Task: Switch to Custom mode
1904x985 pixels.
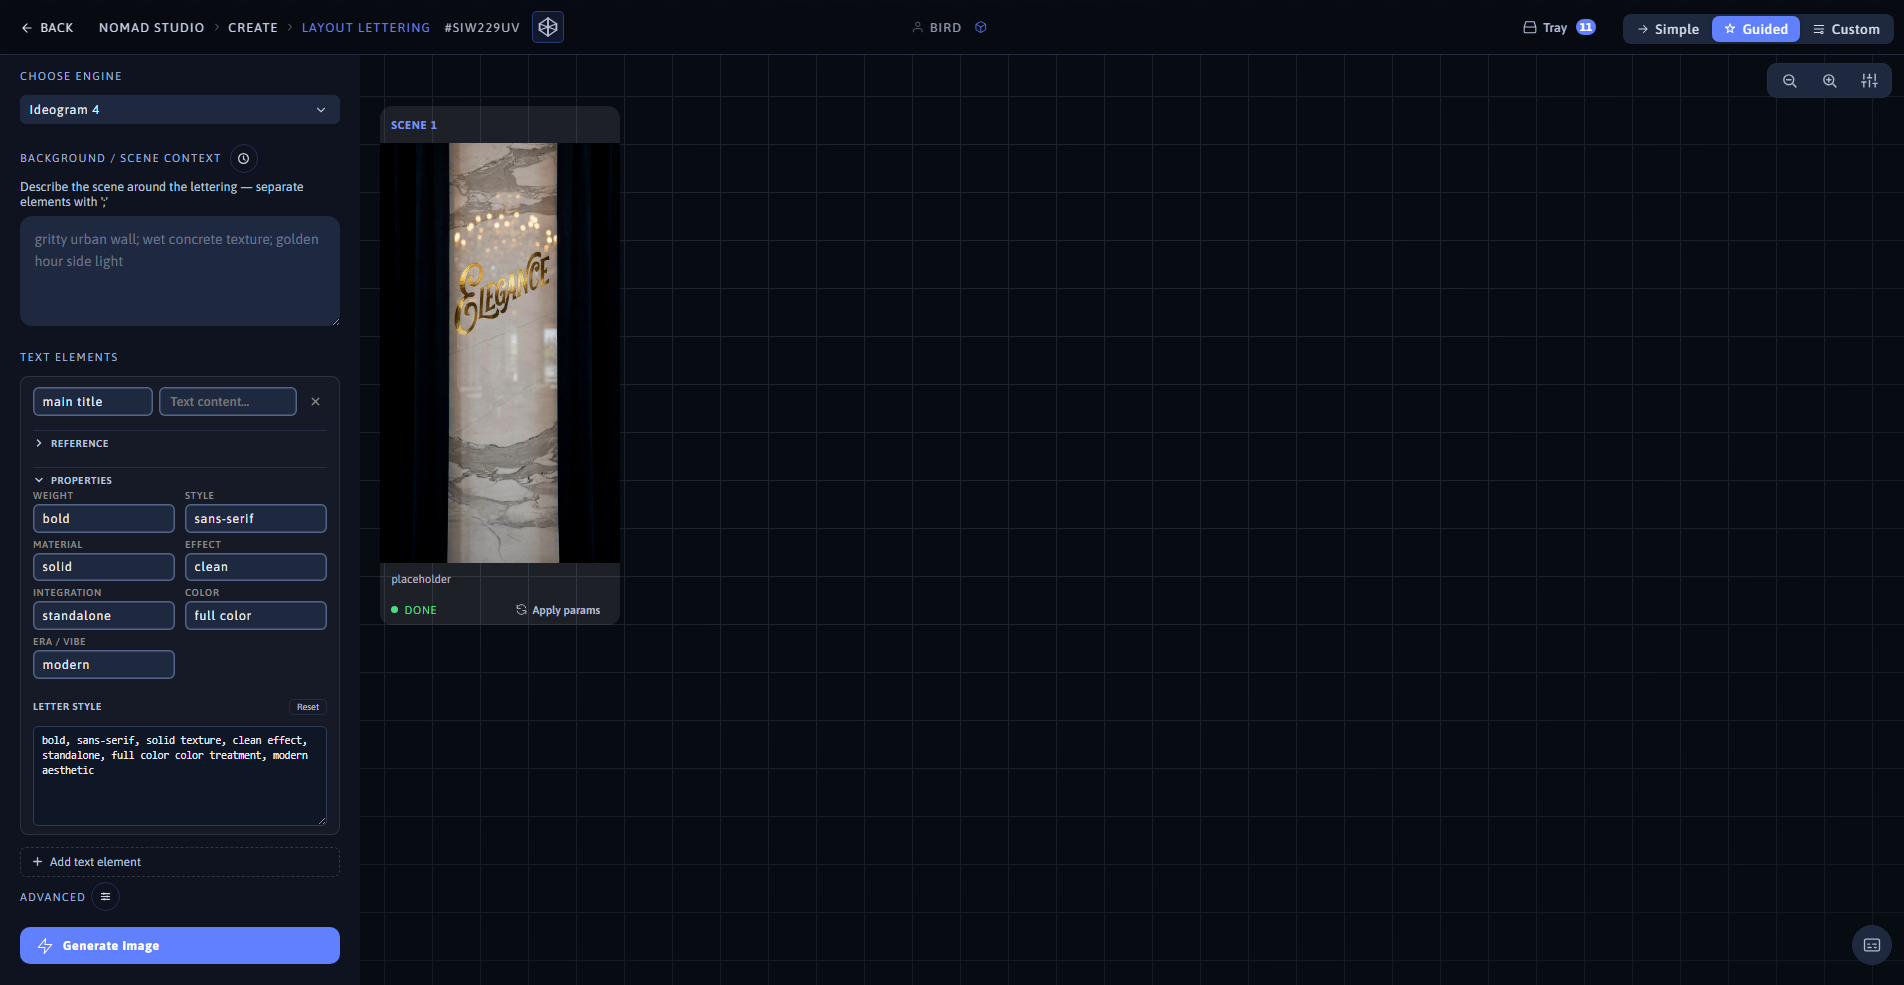Action: tap(1846, 29)
